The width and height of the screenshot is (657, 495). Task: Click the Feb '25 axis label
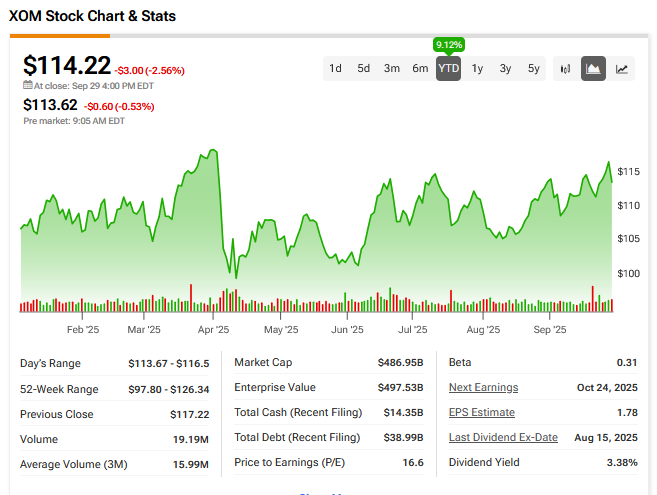pyautogui.click(x=83, y=330)
